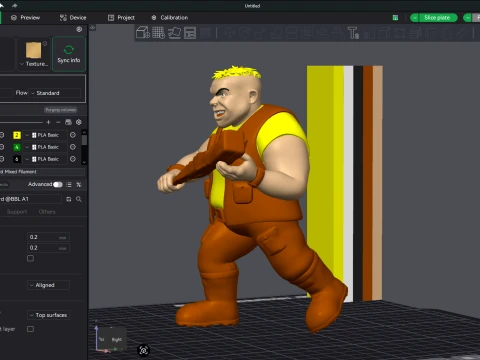Select the Text shape T tool
This screenshot has width=480, height=360.
pos(353,33)
